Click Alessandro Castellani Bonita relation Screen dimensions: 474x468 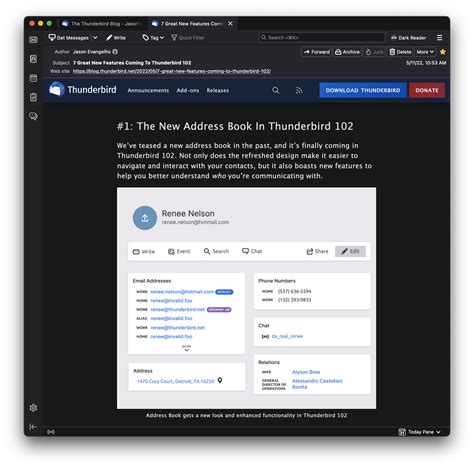[317, 384]
